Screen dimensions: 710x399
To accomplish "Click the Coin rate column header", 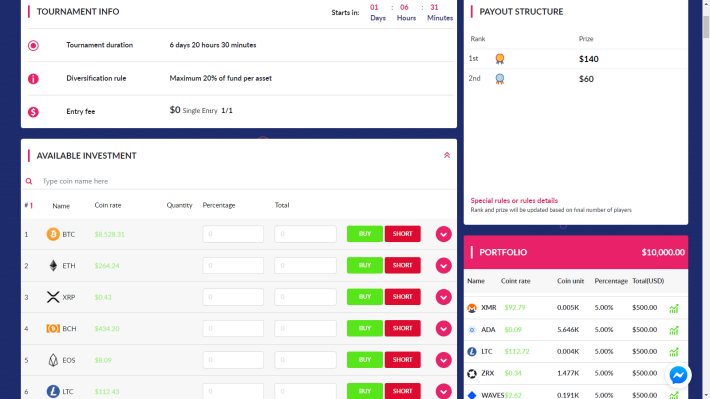I will [108, 205].
